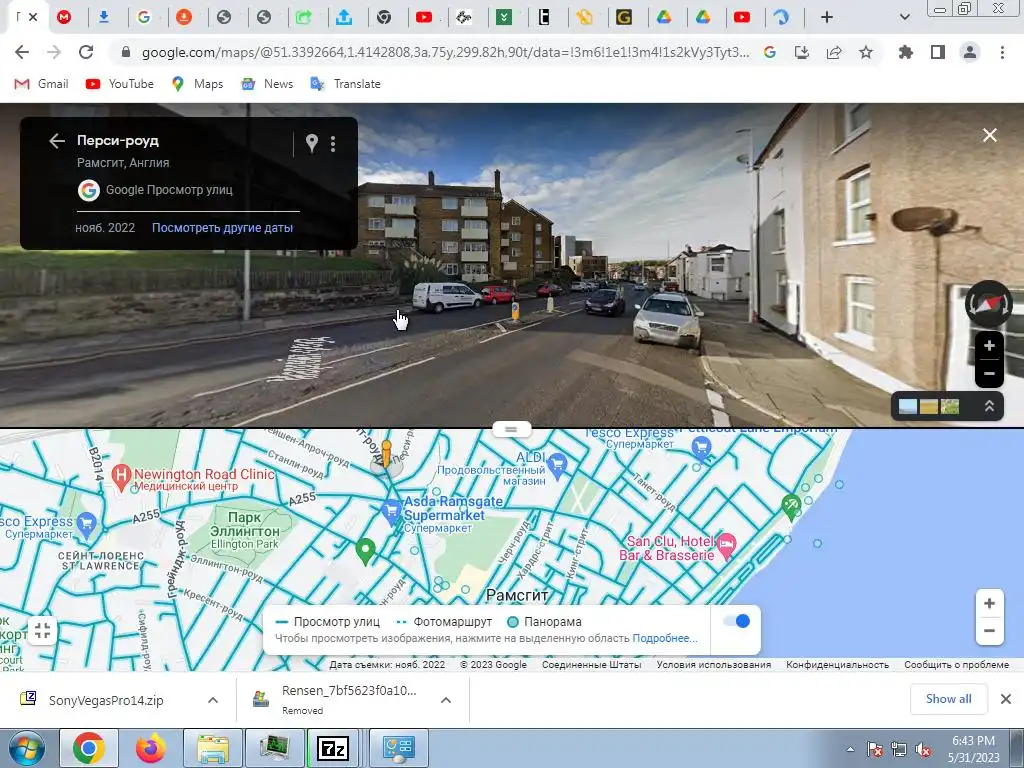This screenshot has width=1024, height=768.
Task: Open Chrome three-dot menu
Action: pyautogui.click(x=1002, y=52)
